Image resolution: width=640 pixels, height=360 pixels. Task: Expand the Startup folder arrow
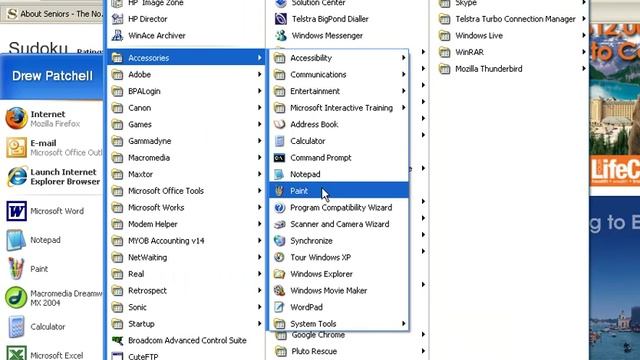pos(260,324)
